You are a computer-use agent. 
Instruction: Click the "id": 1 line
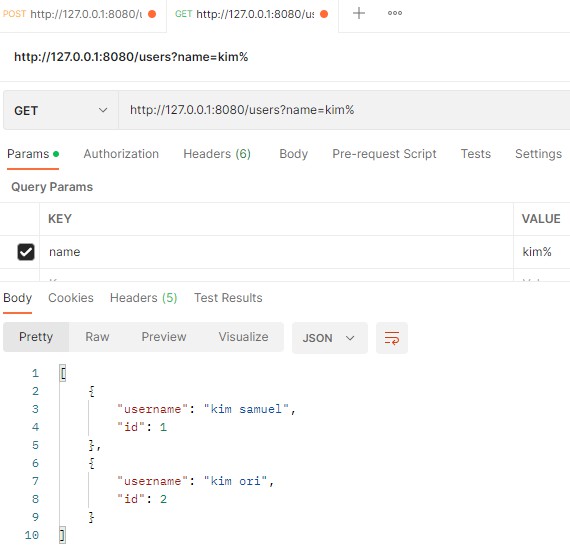point(142,427)
